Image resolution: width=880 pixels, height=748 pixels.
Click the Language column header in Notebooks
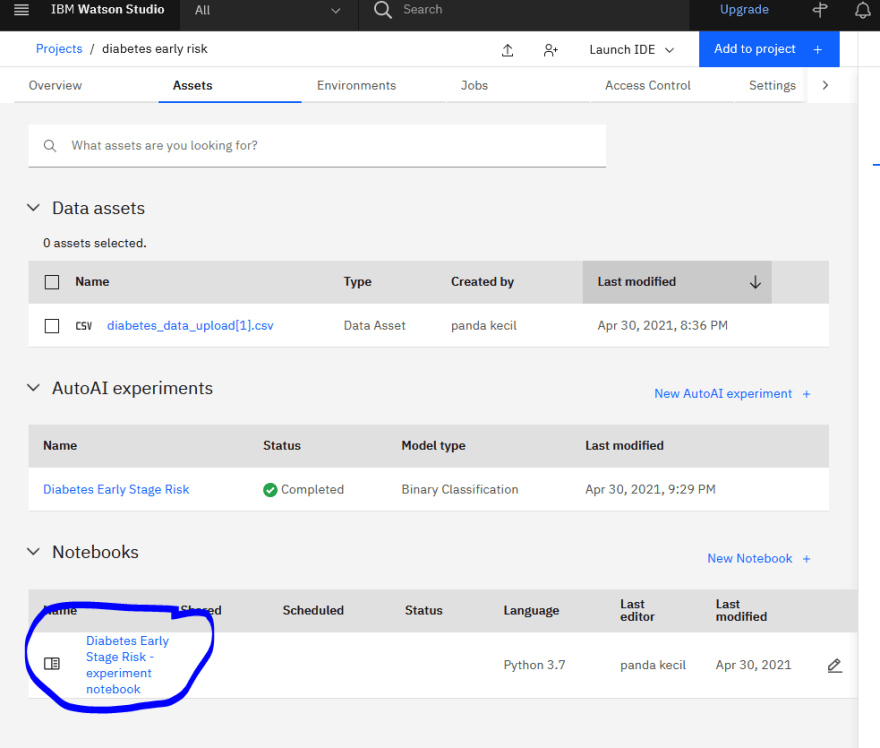pos(531,611)
